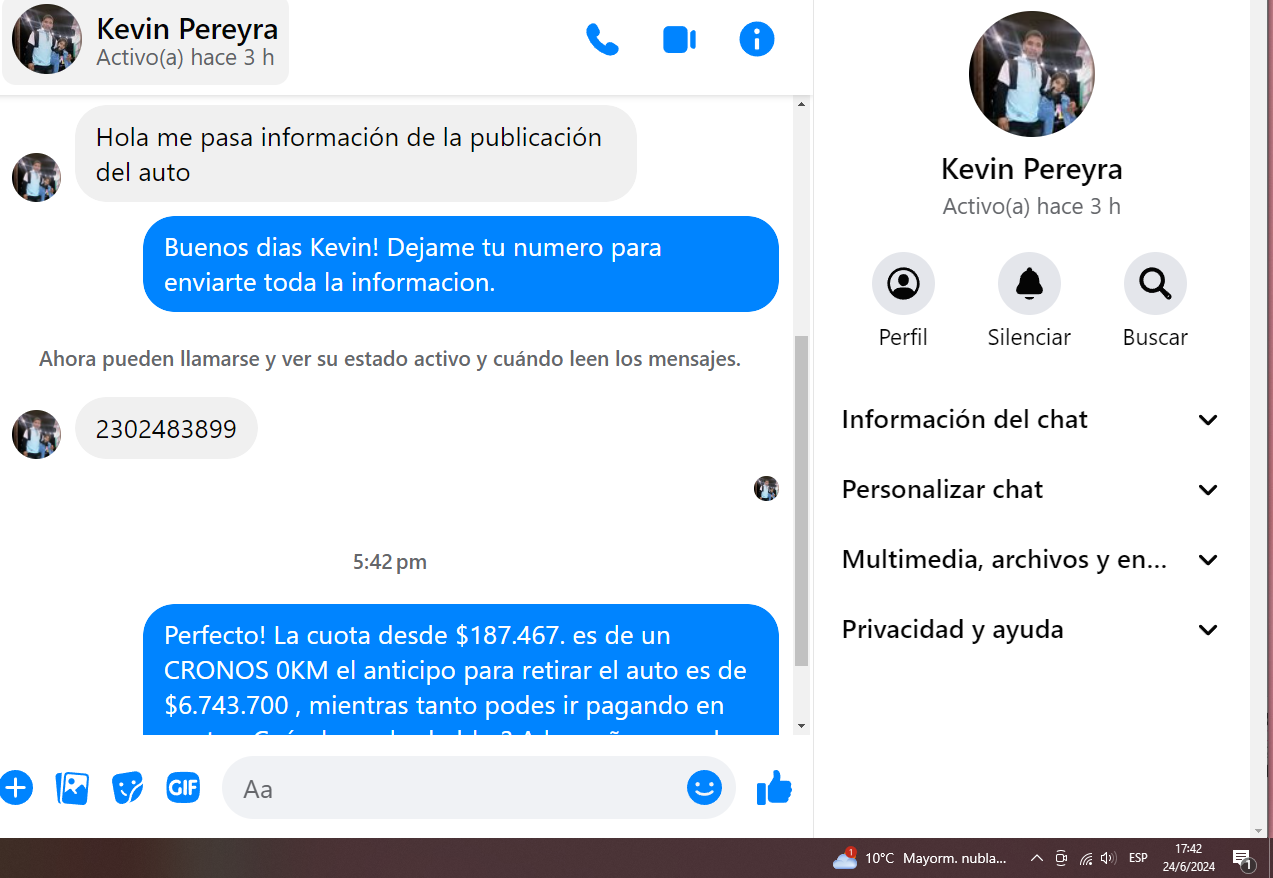Open the Windows notification center icon
The height and width of the screenshot is (878, 1273).
coord(1243,859)
